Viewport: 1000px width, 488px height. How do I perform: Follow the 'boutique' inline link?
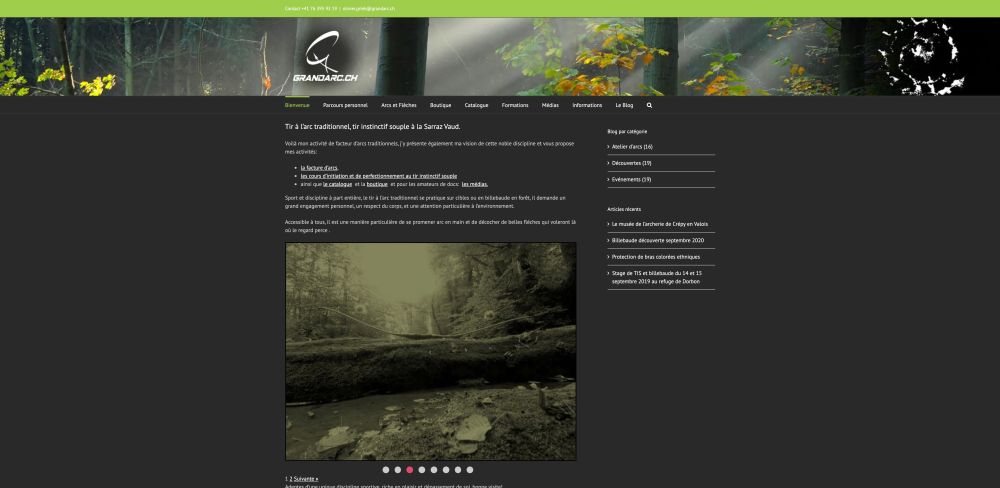click(x=377, y=184)
